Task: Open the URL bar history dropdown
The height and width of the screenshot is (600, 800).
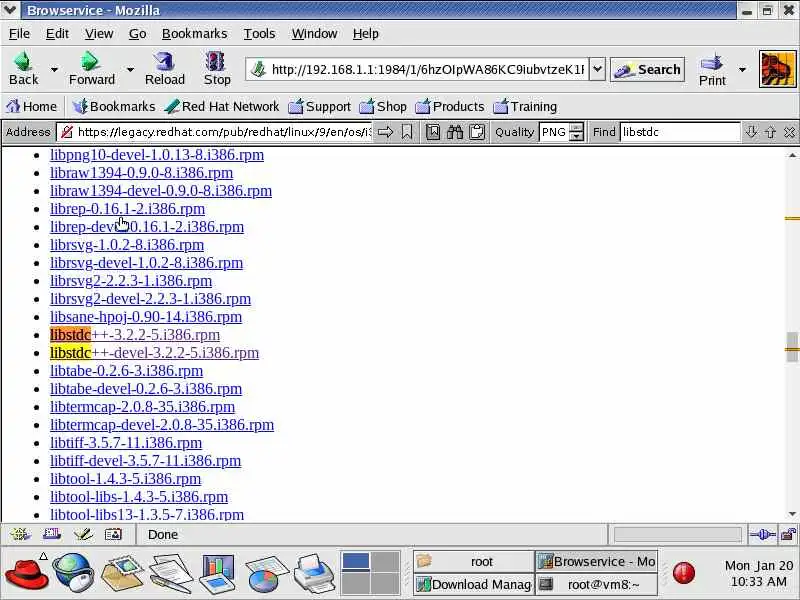Action: [597, 69]
